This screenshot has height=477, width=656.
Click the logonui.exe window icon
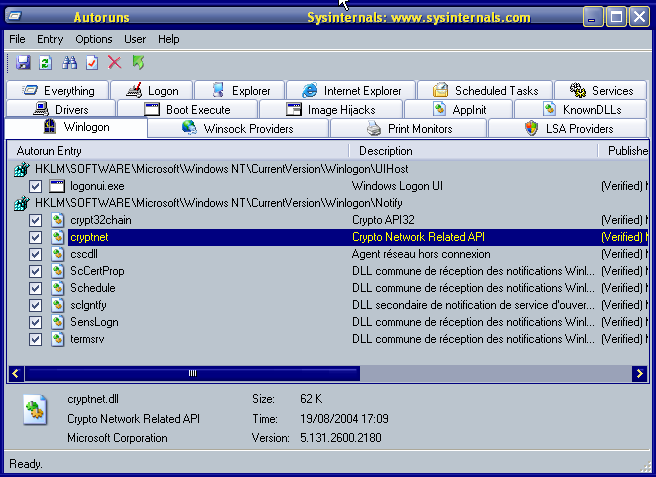coord(57,186)
